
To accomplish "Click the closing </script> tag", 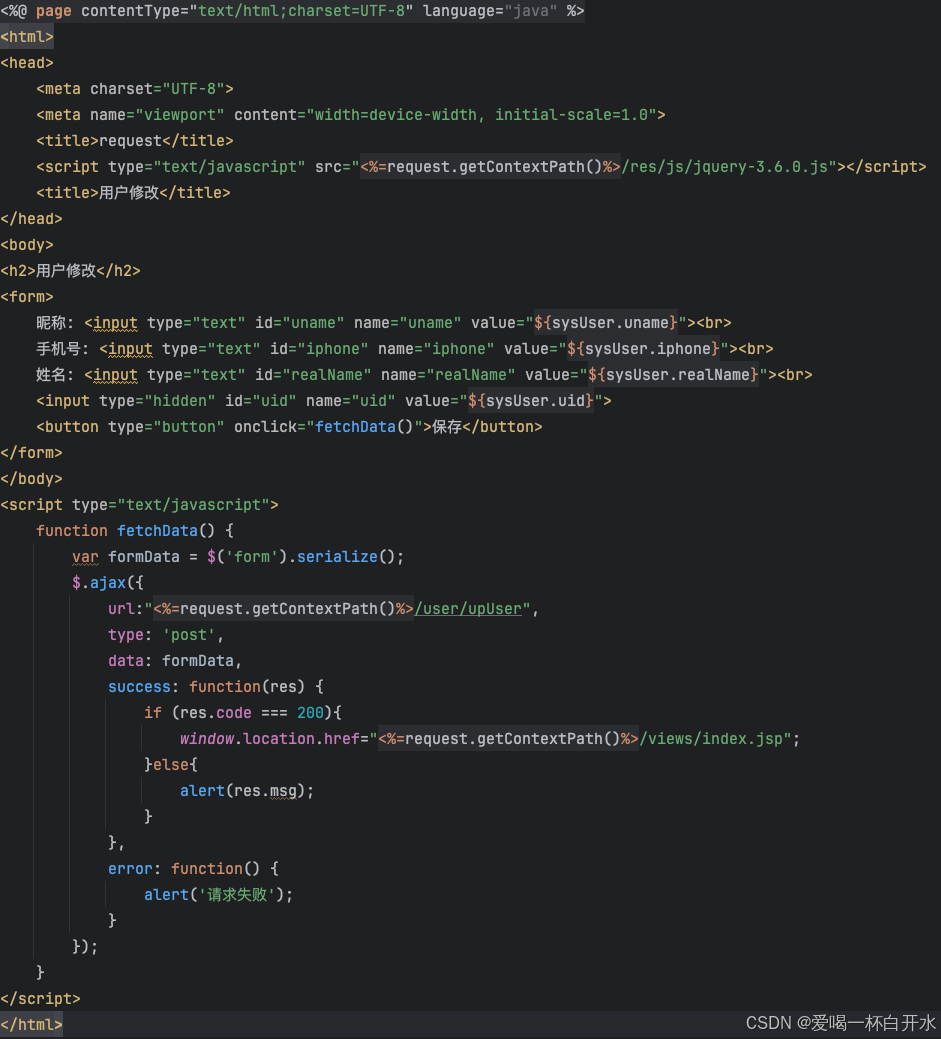I will [40, 999].
